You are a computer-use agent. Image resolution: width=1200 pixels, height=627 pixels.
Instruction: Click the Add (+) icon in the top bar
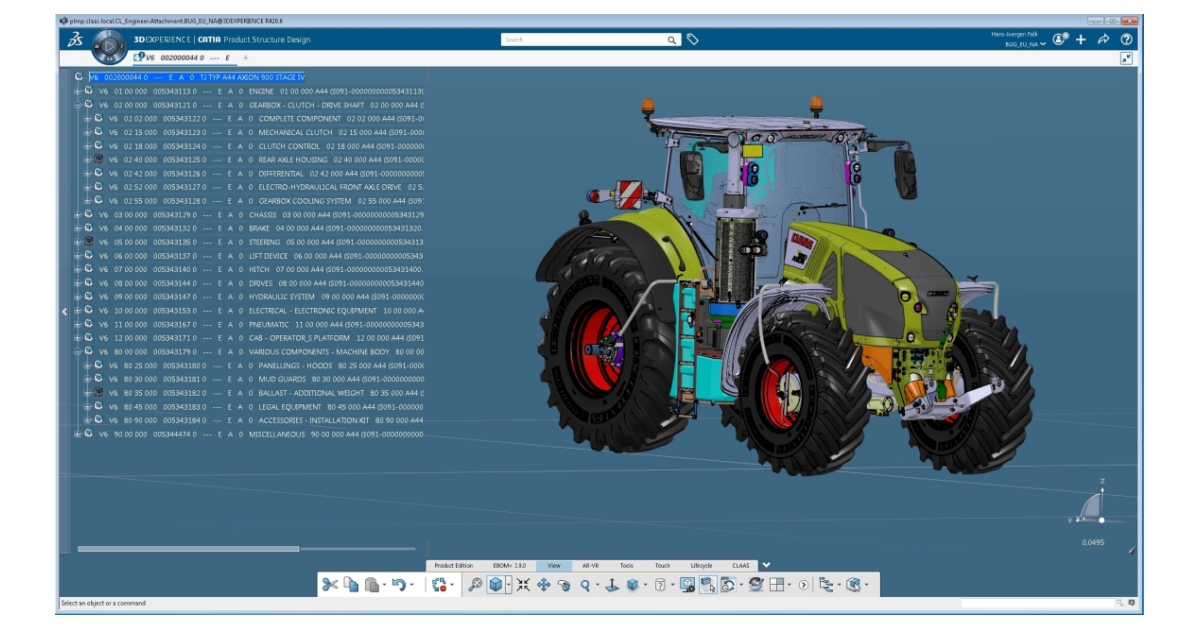pos(1080,38)
